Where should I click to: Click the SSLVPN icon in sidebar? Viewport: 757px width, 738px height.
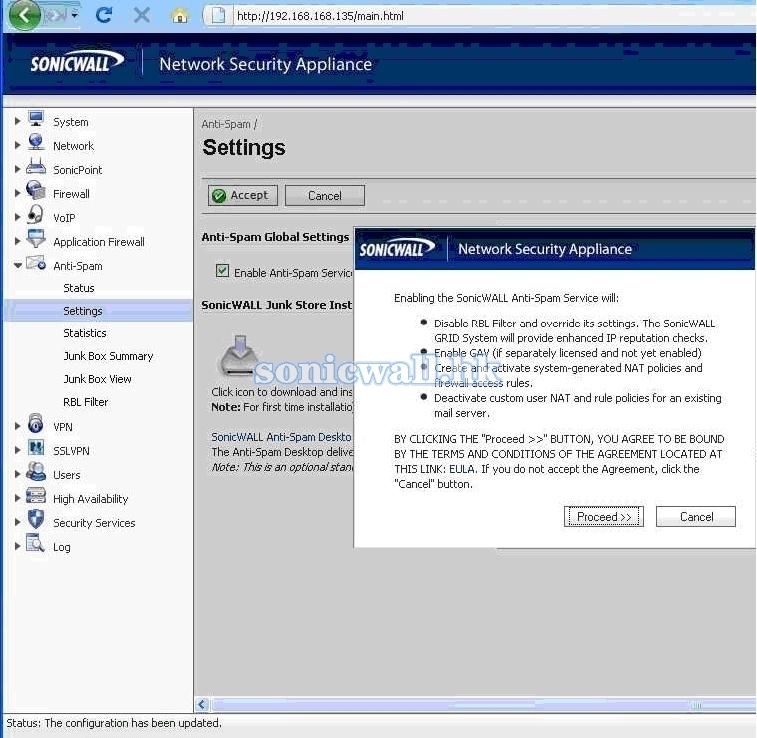(36, 447)
